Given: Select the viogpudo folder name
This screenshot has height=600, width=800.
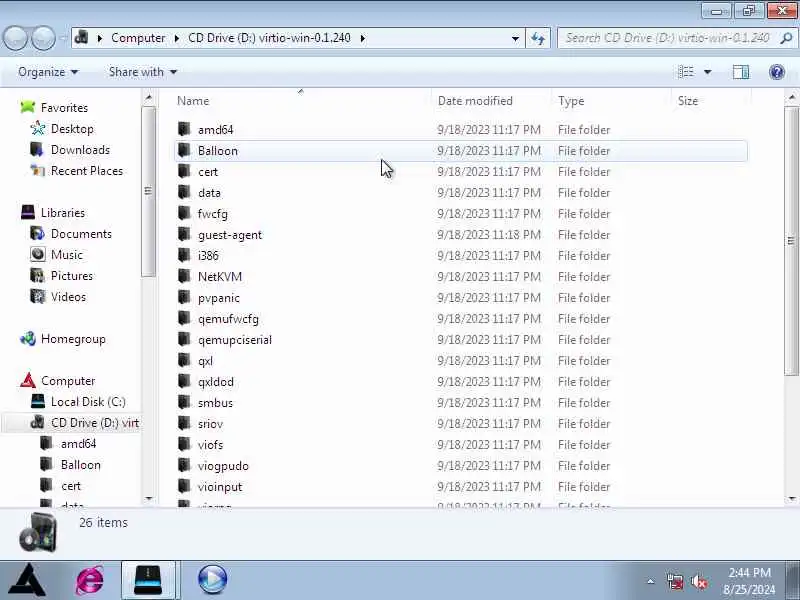Looking at the screenshot, I should click(223, 466).
